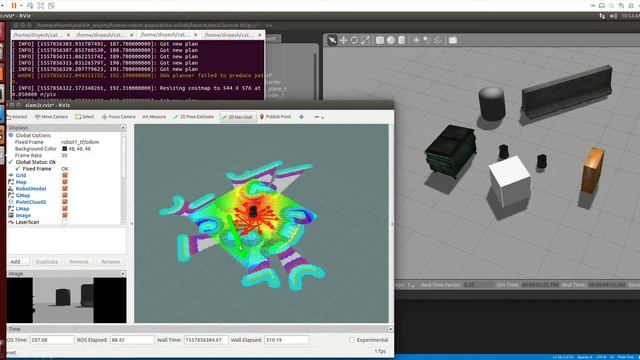Screen dimensions: 640x360
Task: Select the Publish Point tool
Action: (x=276, y=117)
